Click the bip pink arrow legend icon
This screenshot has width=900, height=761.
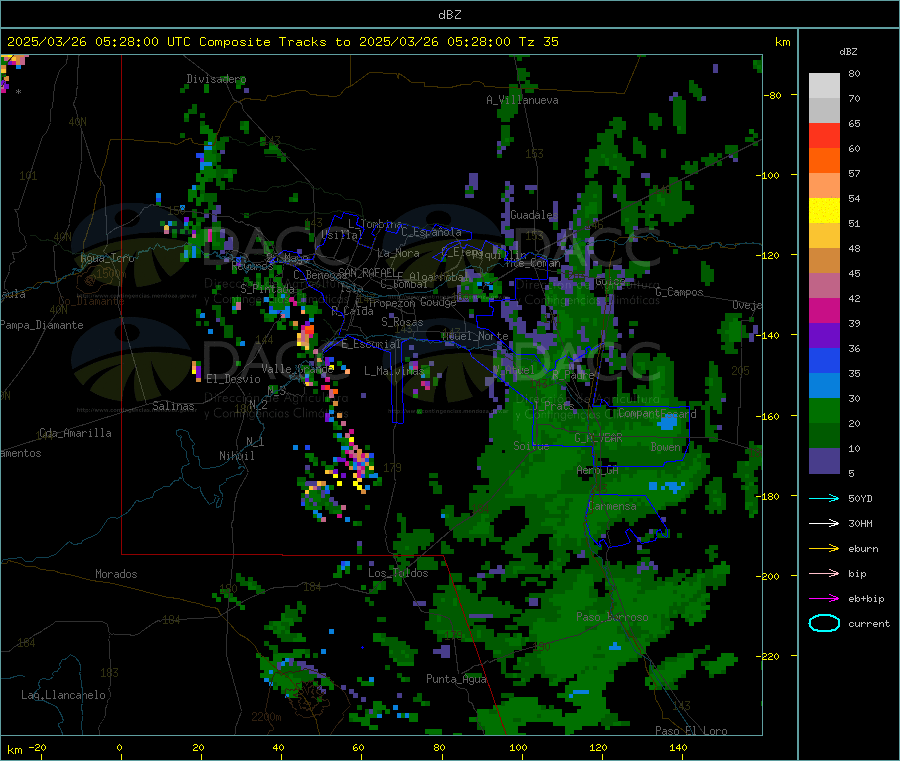(x=824, y=573)
